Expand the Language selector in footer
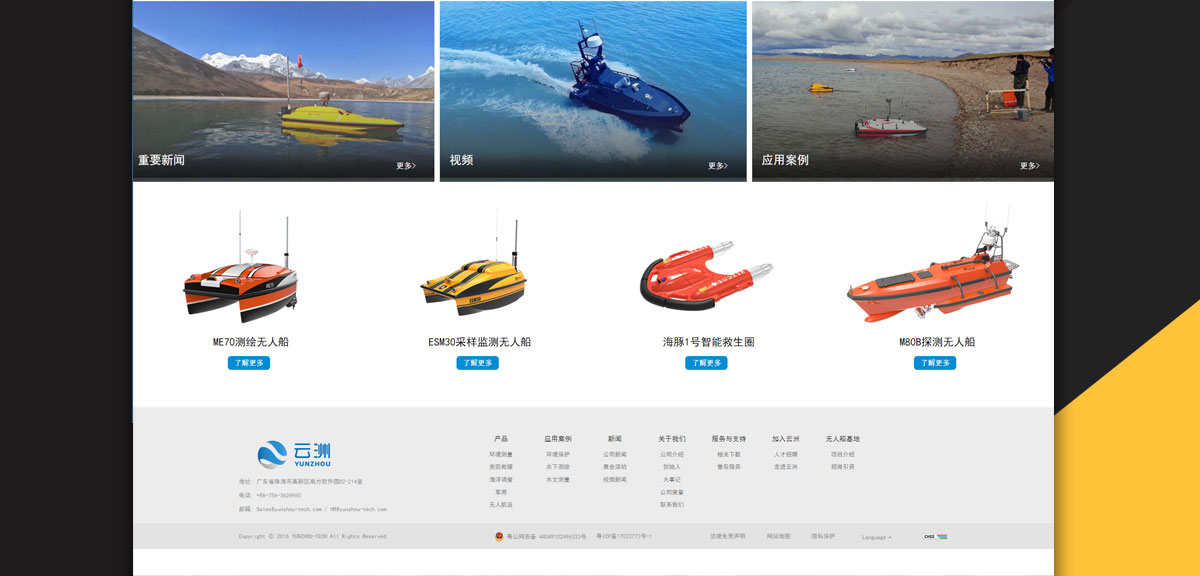 pyautogui.click(x=877, y=537)
